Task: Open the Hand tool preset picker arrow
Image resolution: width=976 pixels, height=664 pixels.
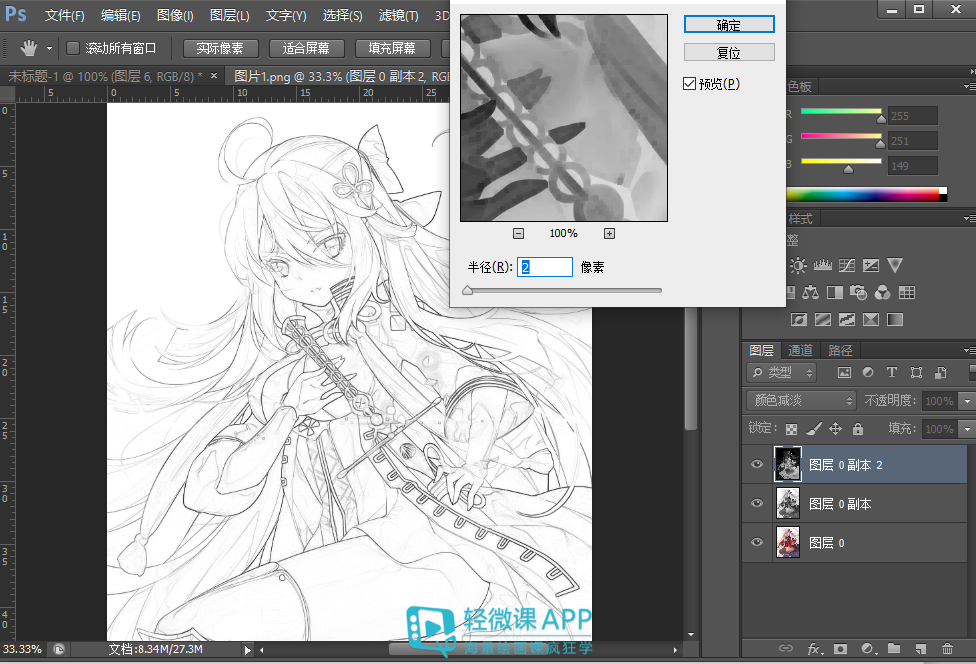Action: tap(49, 49)
